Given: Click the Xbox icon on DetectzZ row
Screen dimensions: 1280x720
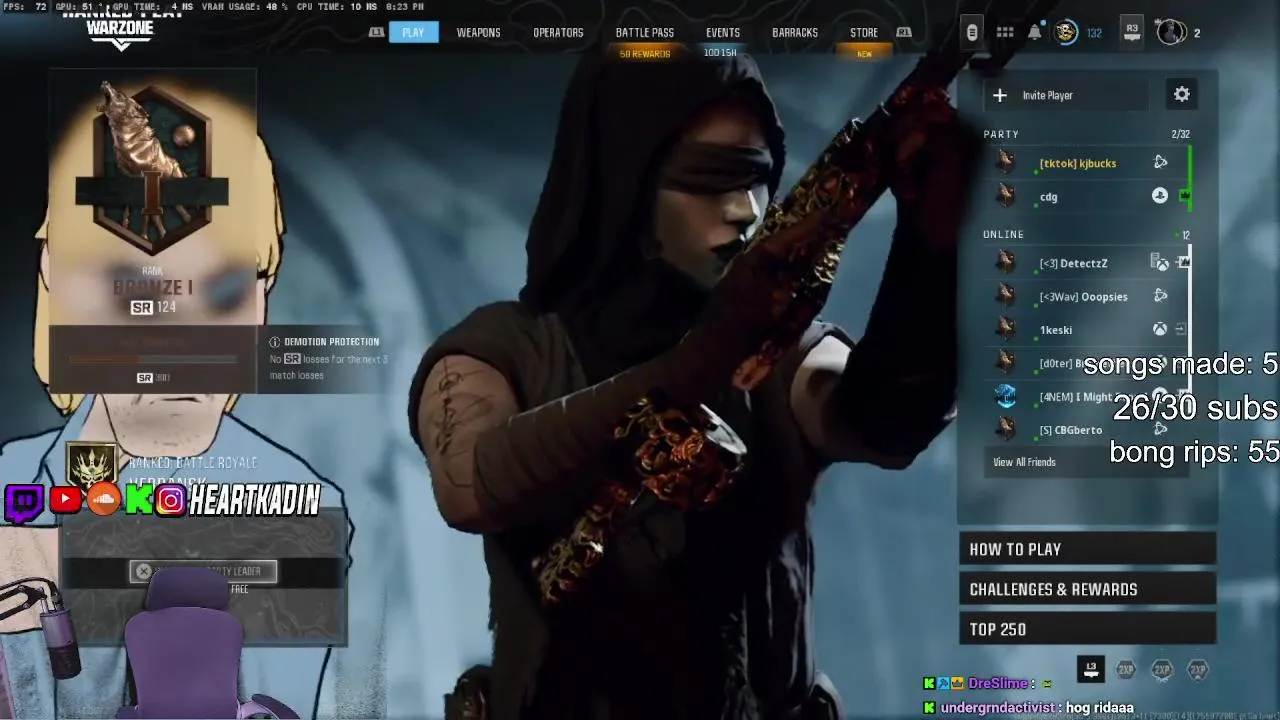Looking at the screenshot, I should coord(1160,263).
